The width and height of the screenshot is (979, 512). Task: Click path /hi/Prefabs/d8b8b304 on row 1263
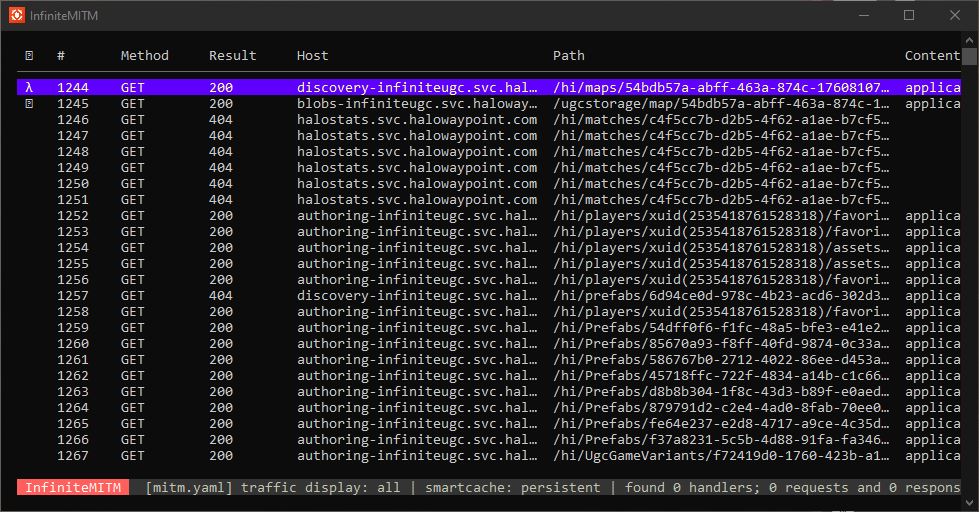(x=721, y=391)
